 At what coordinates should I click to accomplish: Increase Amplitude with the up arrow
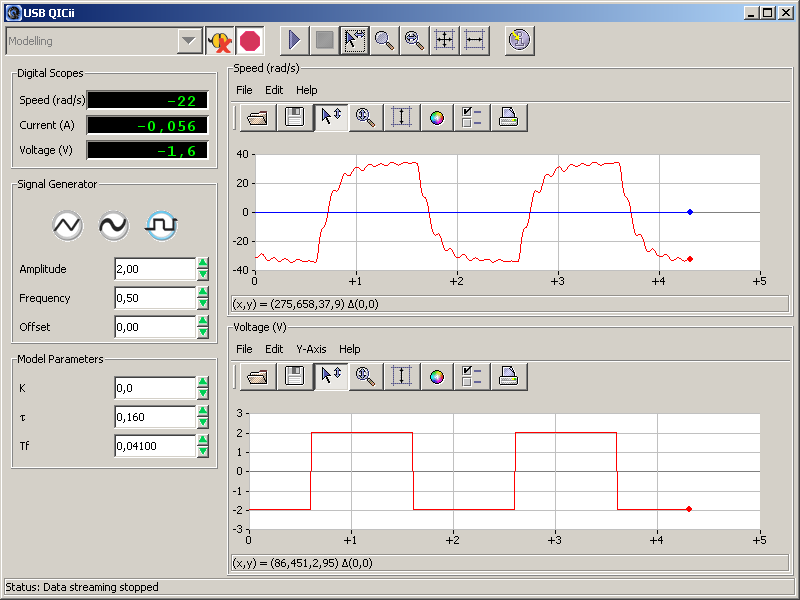[203, 263]
